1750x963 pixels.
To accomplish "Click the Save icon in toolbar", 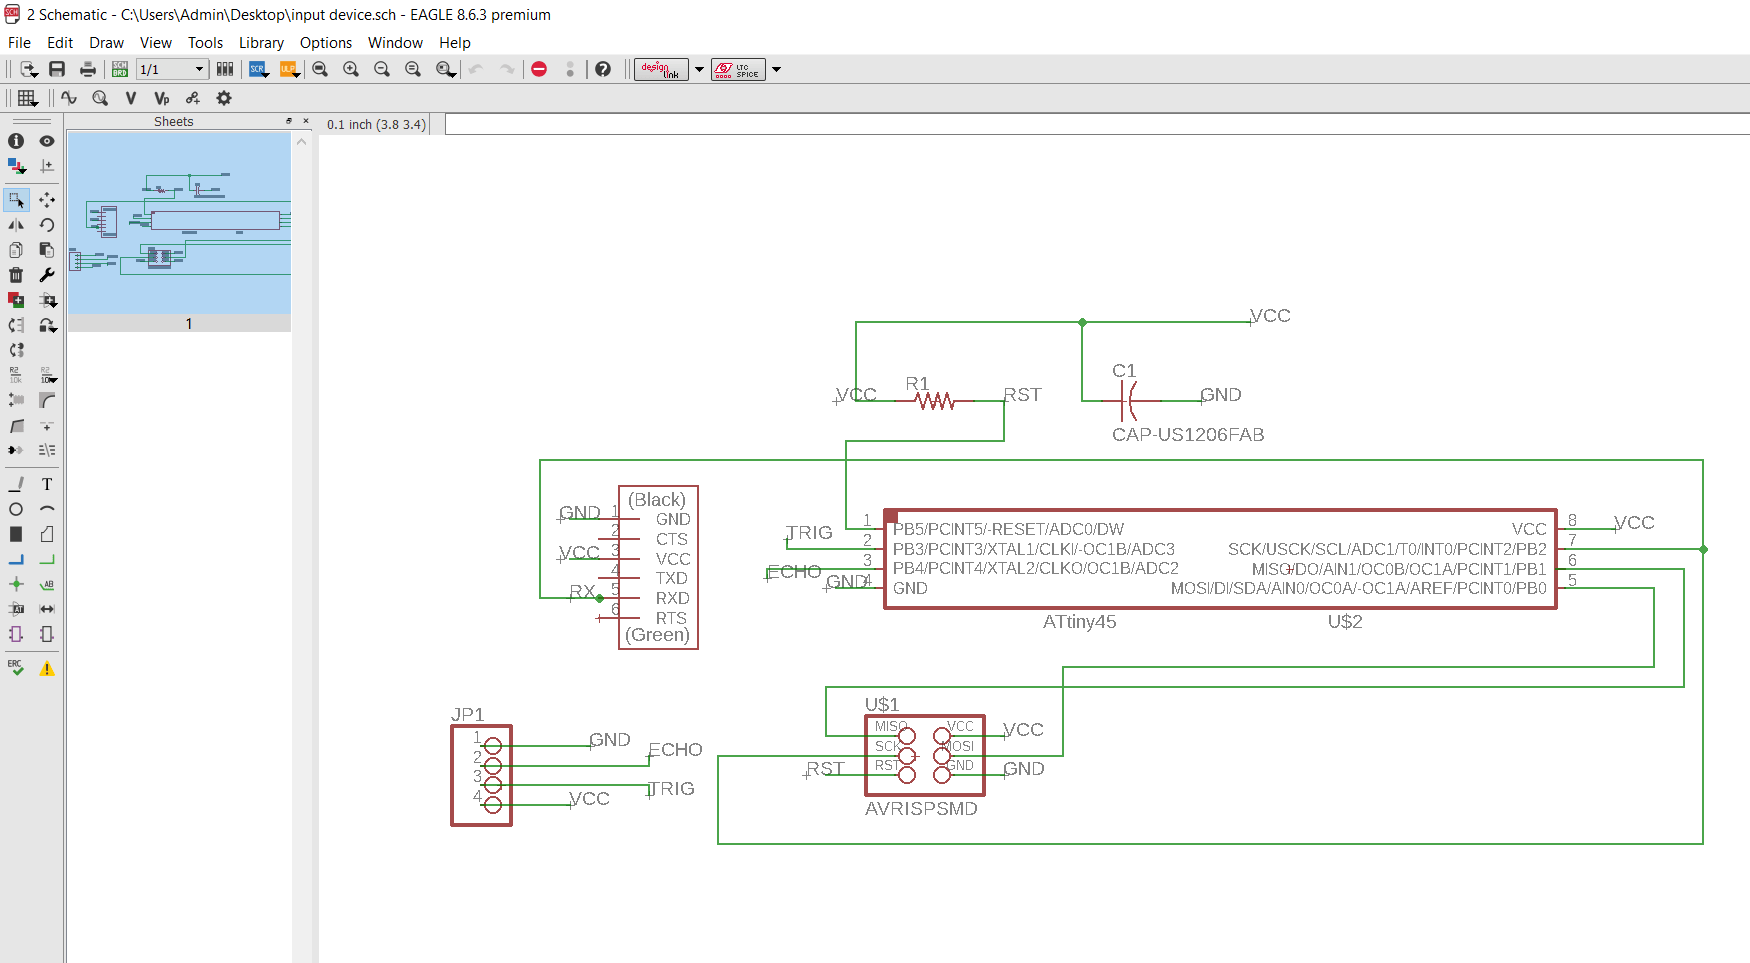I will pos(57,69).
